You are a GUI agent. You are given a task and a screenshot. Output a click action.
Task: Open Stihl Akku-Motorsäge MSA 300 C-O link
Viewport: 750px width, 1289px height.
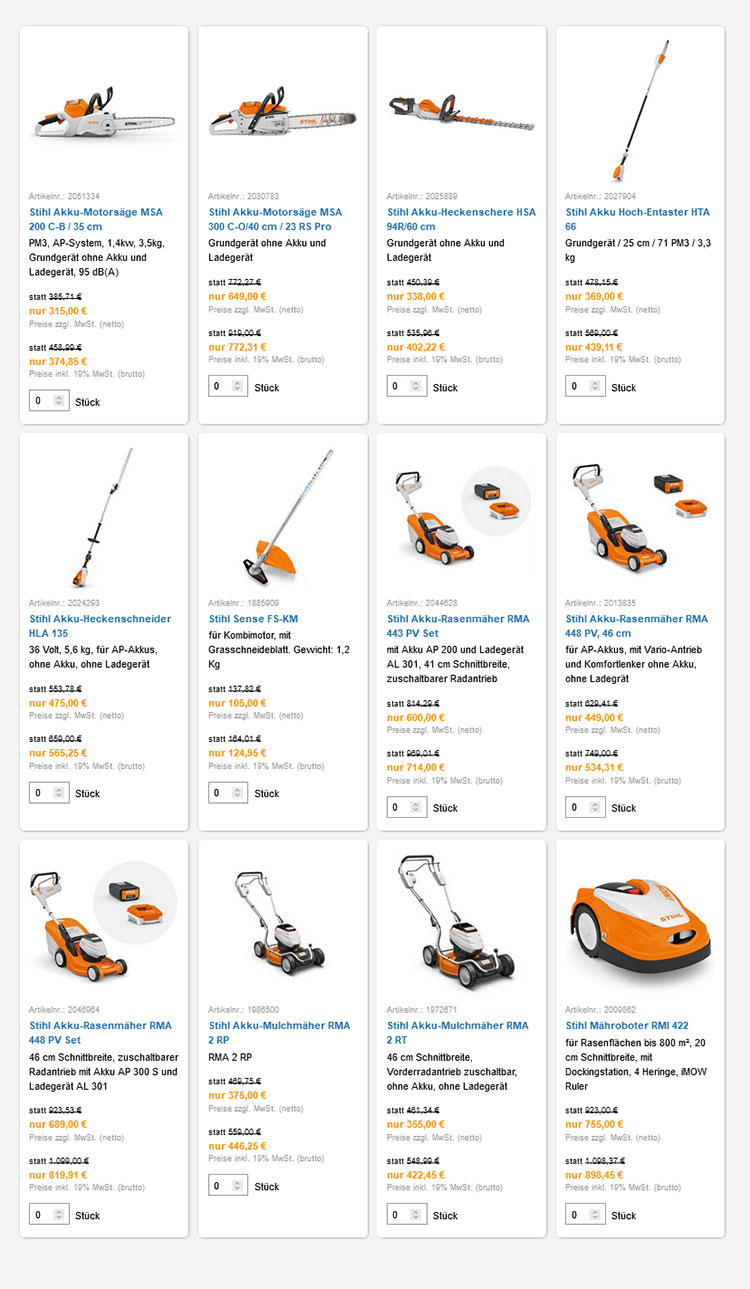pos(275,220)
